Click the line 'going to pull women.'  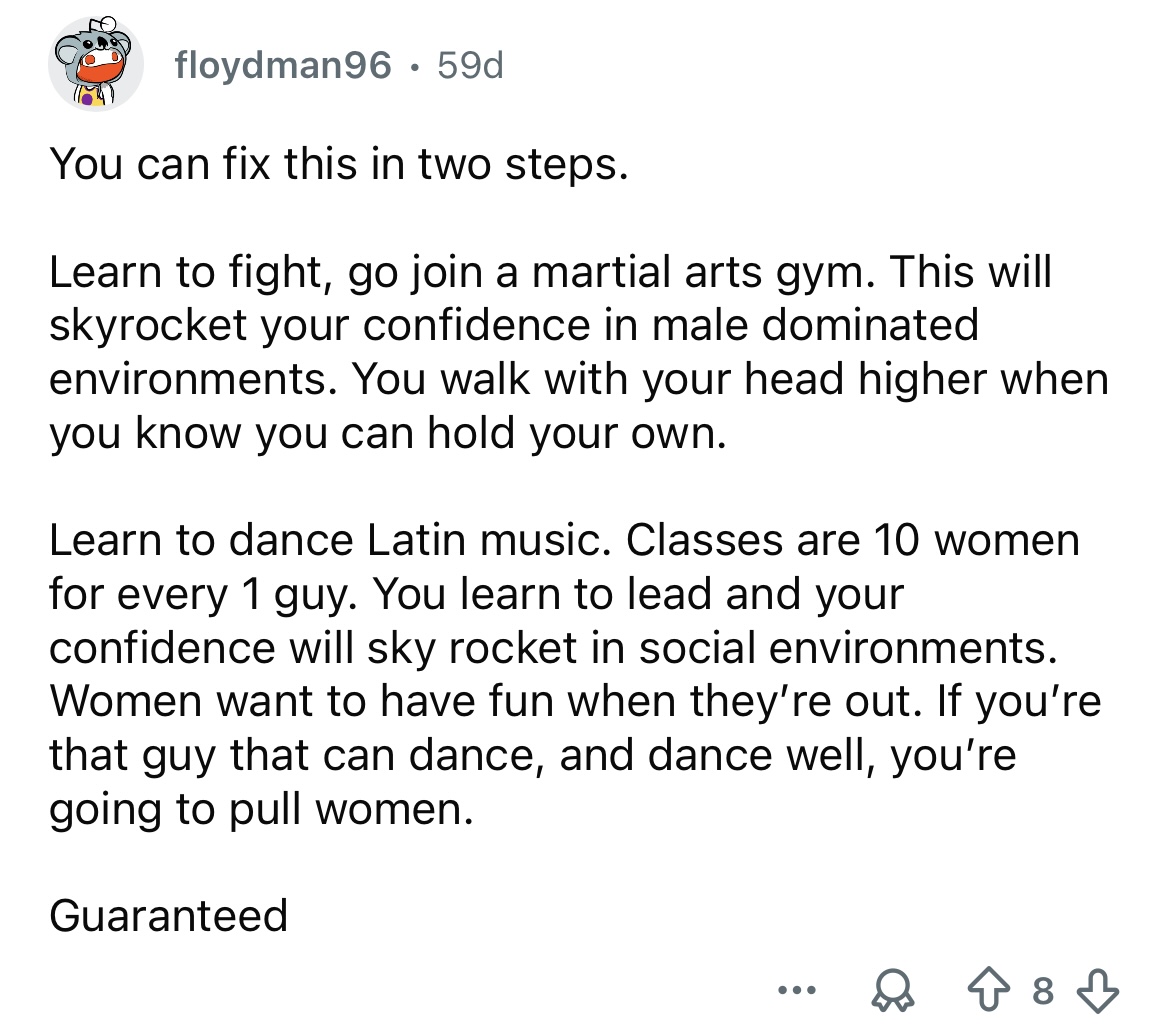(262, 809)
